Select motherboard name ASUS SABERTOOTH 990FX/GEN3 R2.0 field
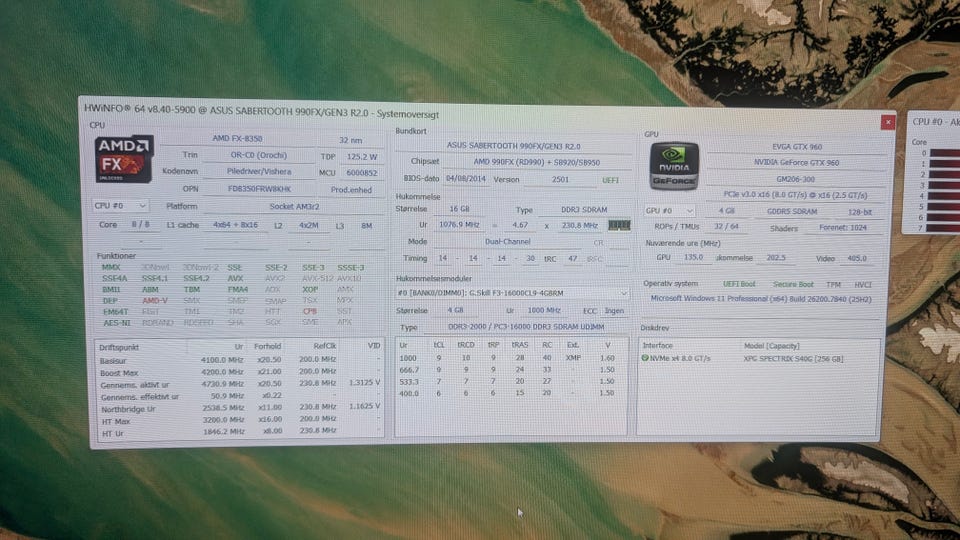This screenshot has height=540, width=960. click(x=513, y=146)
